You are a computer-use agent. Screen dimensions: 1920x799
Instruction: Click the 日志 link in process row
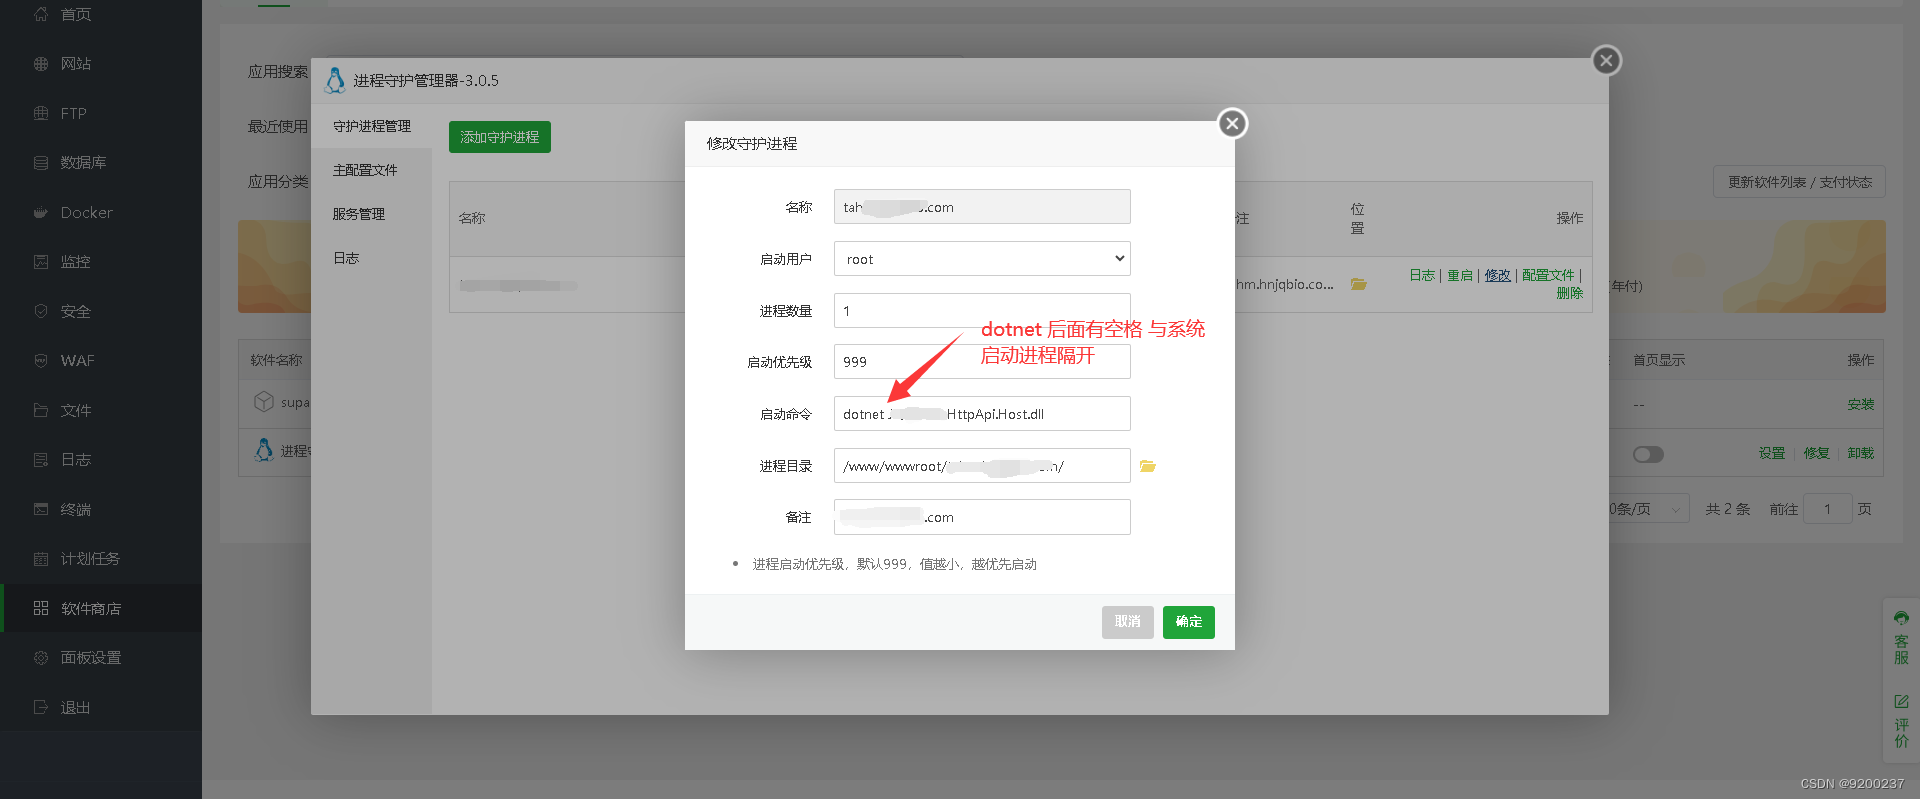[x=1422, y=275]
